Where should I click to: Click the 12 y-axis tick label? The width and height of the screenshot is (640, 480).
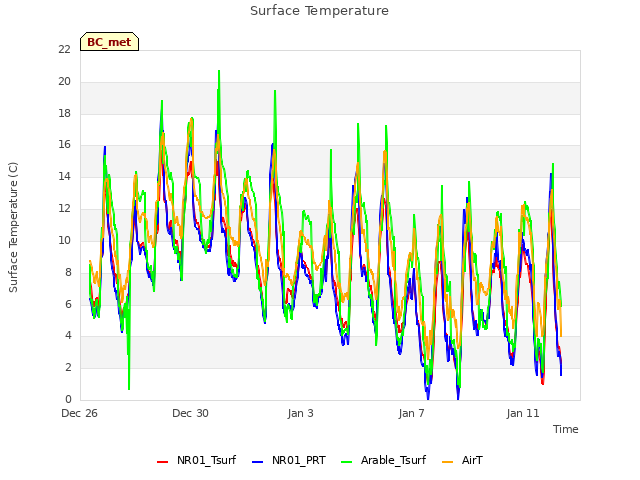[64, 208]
